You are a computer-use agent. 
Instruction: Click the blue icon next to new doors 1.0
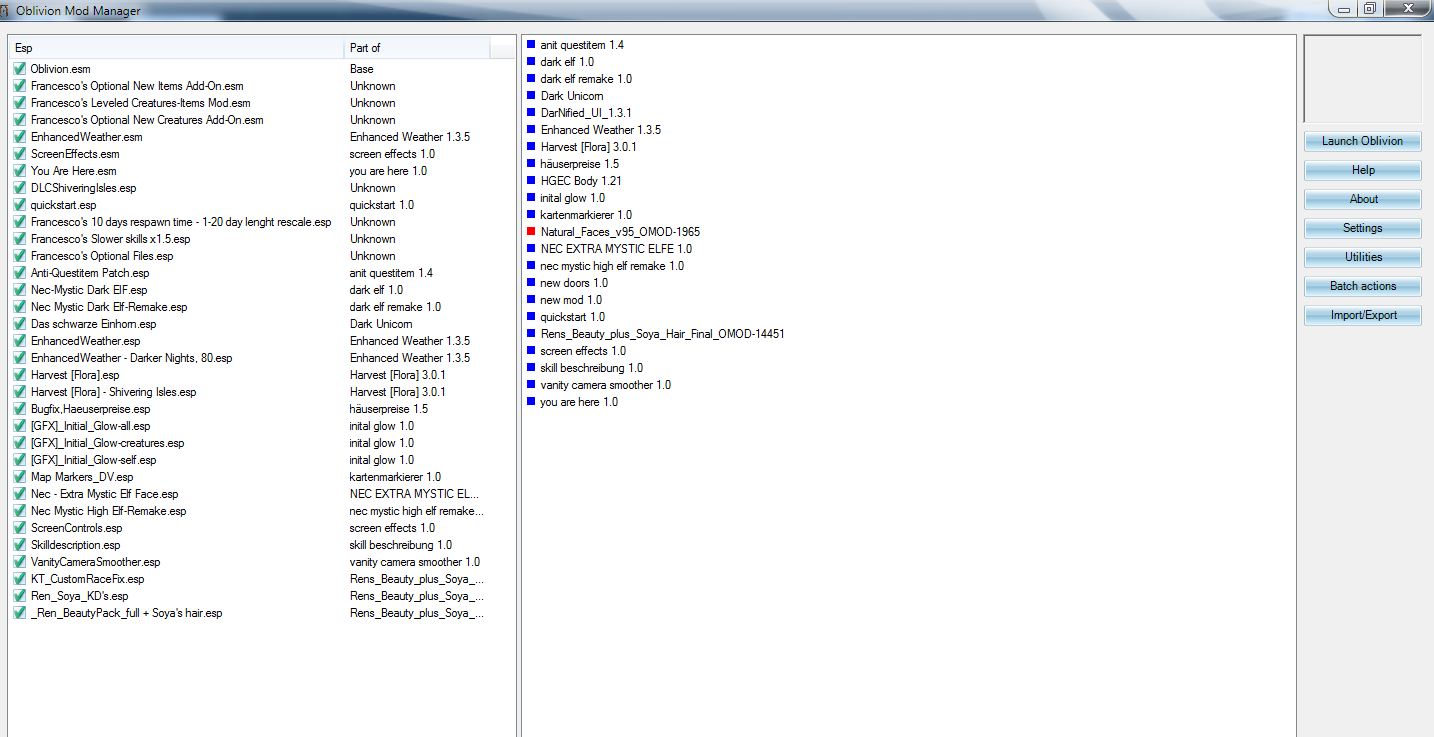tap(532, 283)
